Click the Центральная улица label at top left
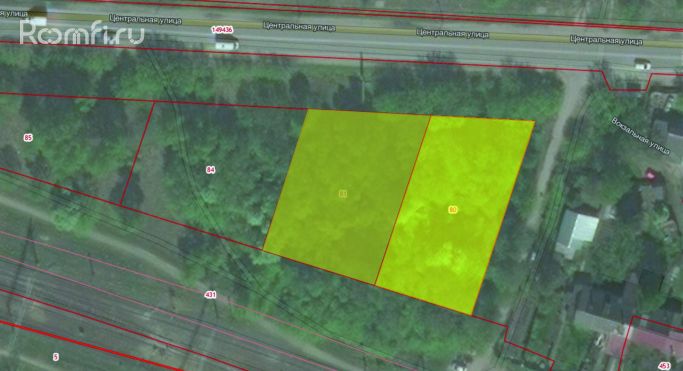The image size is (683, 371). (145, 19)
